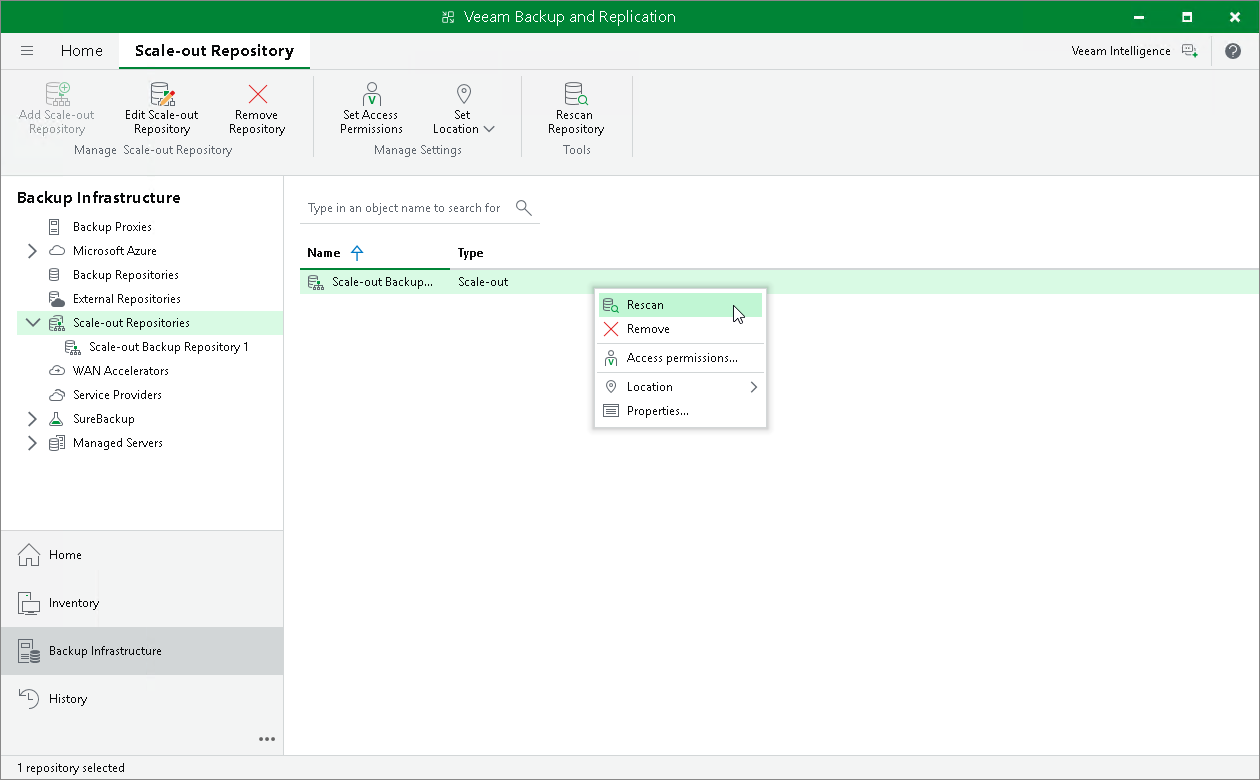
Task: Click properties icon in context menu
Action: [611, 411]
